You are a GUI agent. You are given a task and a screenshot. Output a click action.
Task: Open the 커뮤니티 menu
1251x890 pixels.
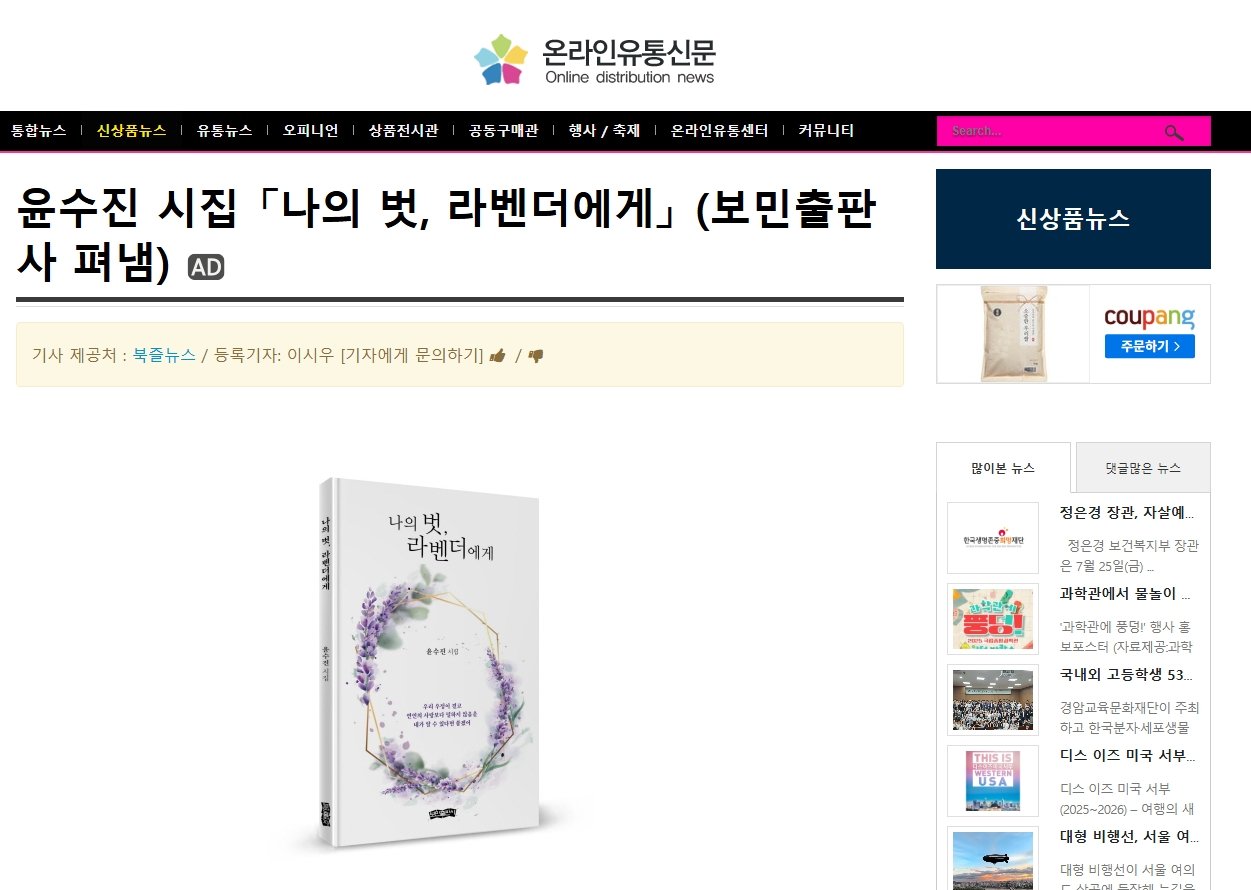pyautogui.click(x=826, y=131)
